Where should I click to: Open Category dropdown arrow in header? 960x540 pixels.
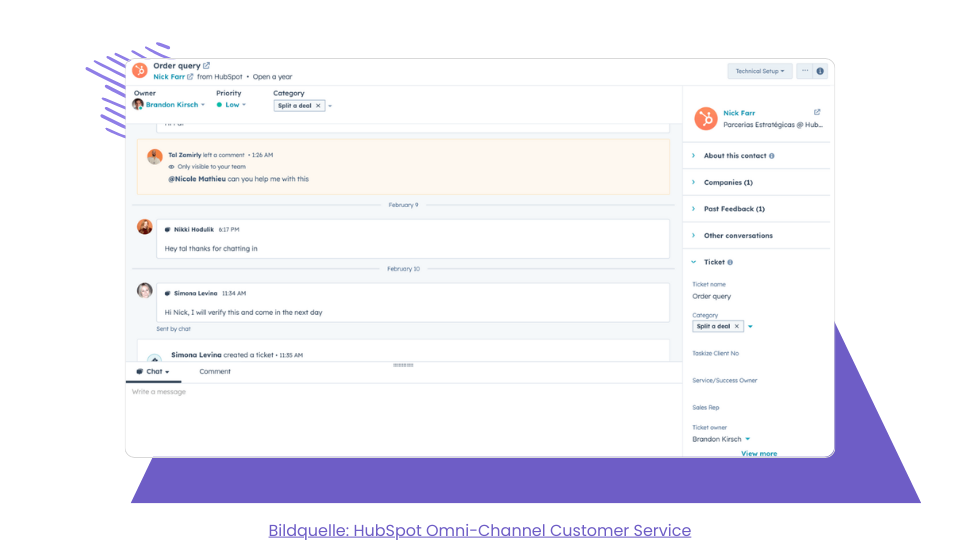pyautogui.click(x=330, y=106)
